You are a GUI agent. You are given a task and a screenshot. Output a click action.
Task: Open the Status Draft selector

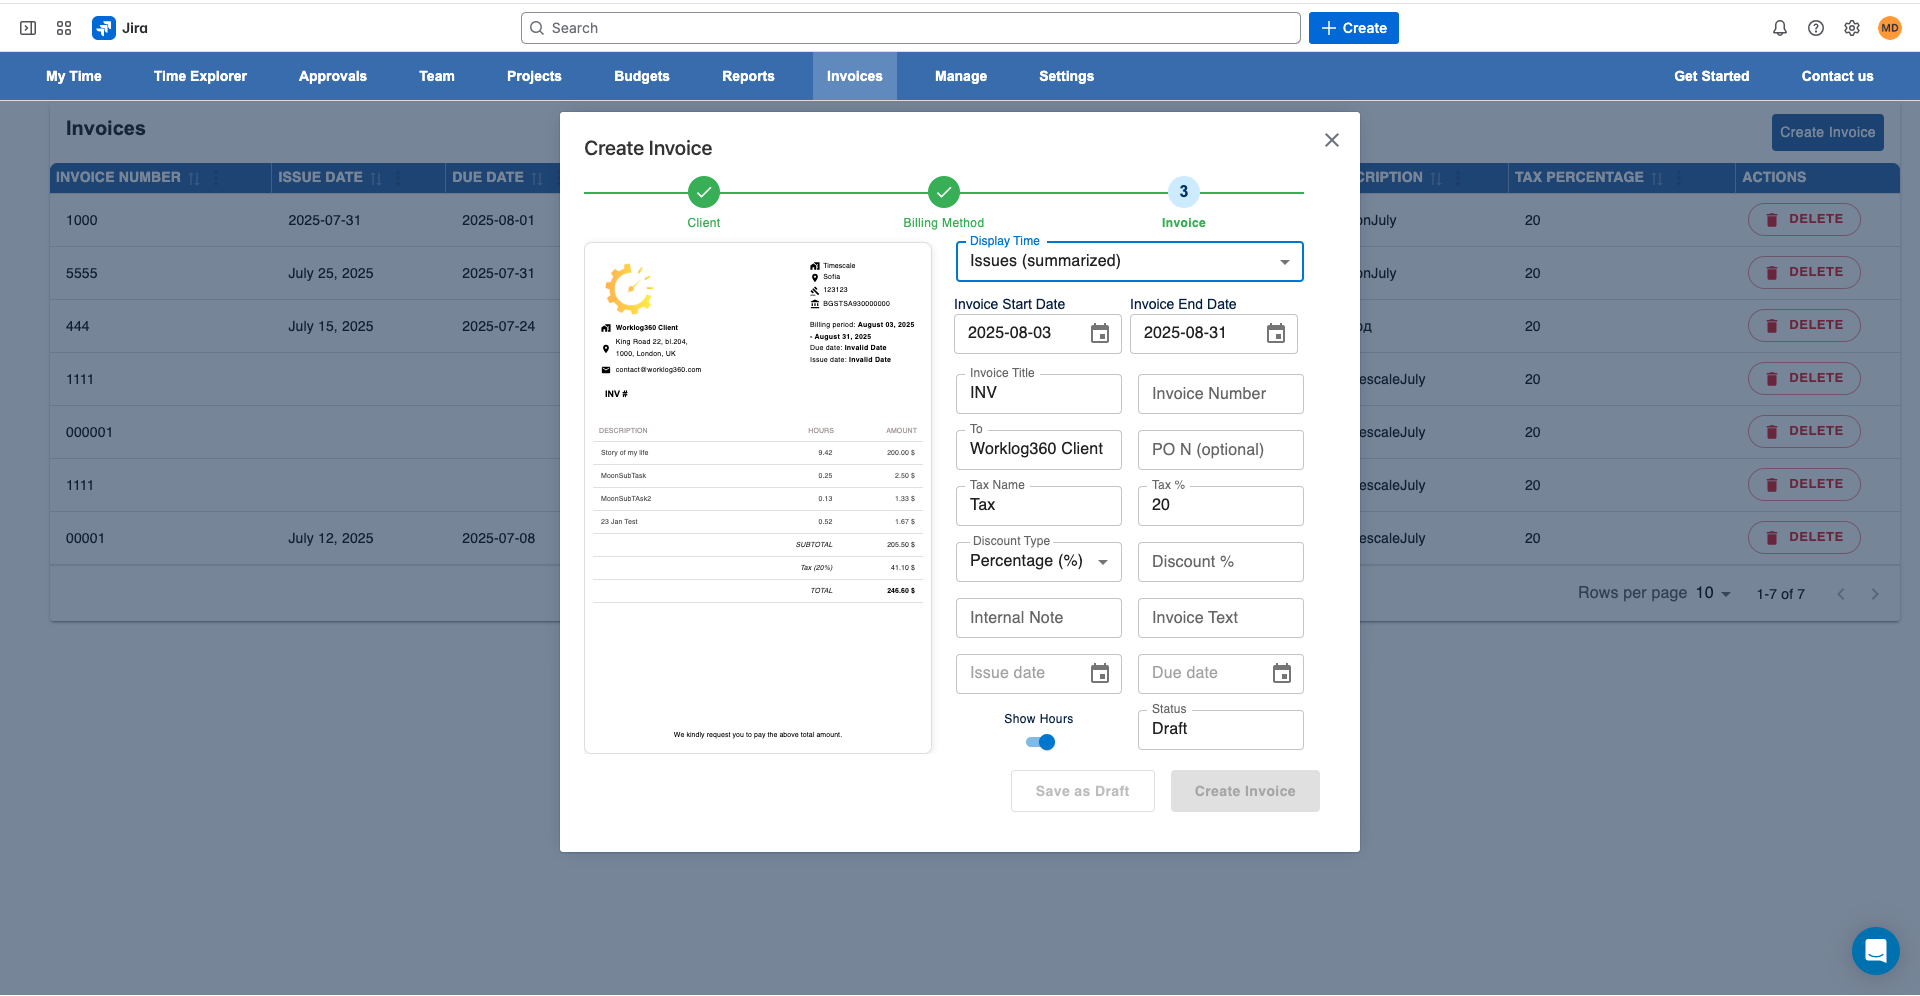pos(1221,730)
